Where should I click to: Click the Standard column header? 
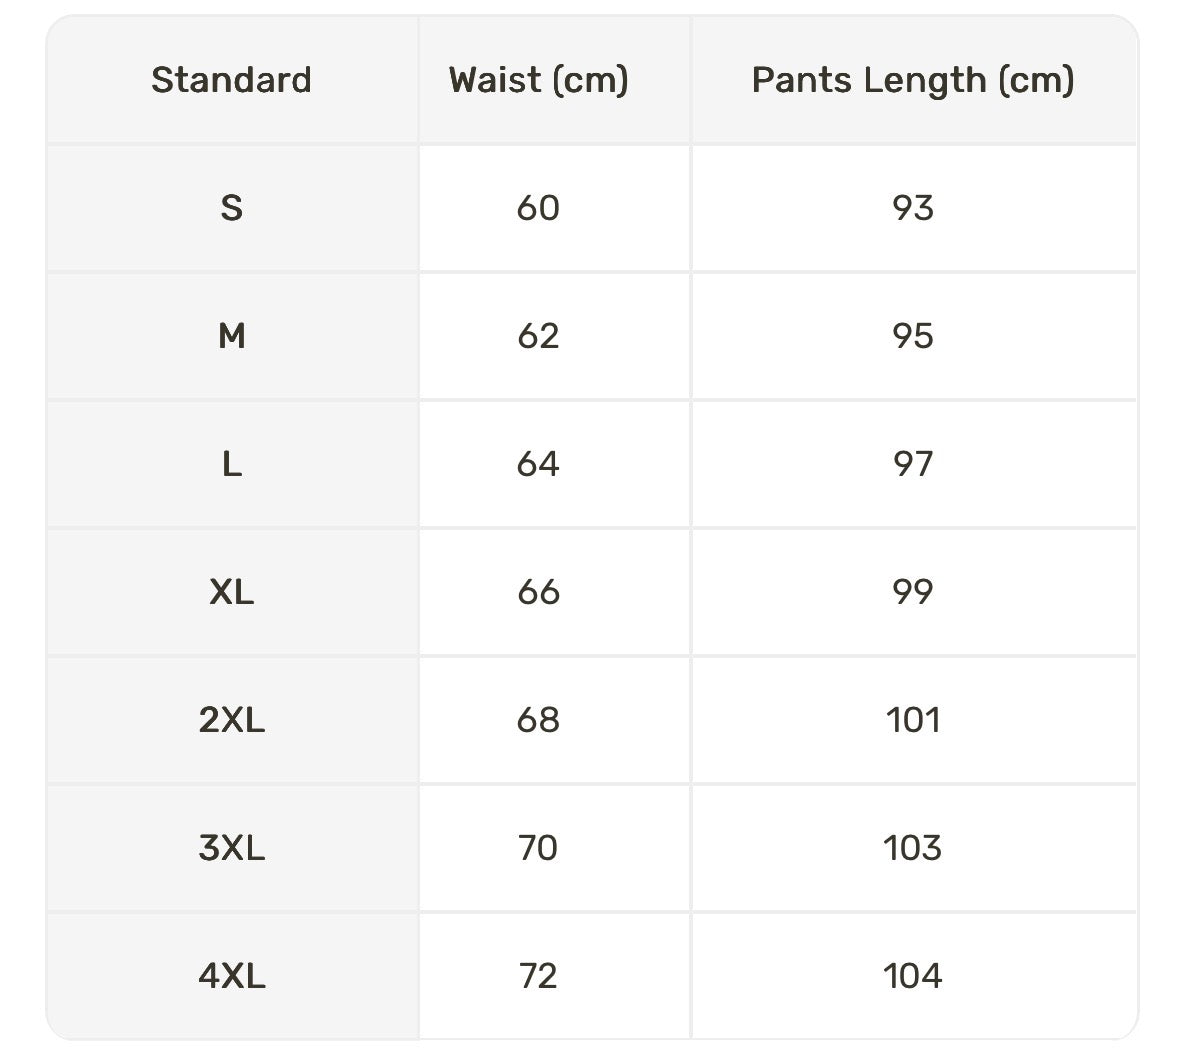(231, 80)
